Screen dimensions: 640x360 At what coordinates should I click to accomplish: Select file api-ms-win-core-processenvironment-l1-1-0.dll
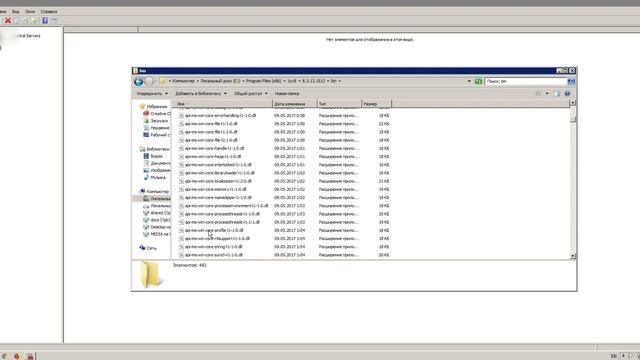tap(227, 206)
